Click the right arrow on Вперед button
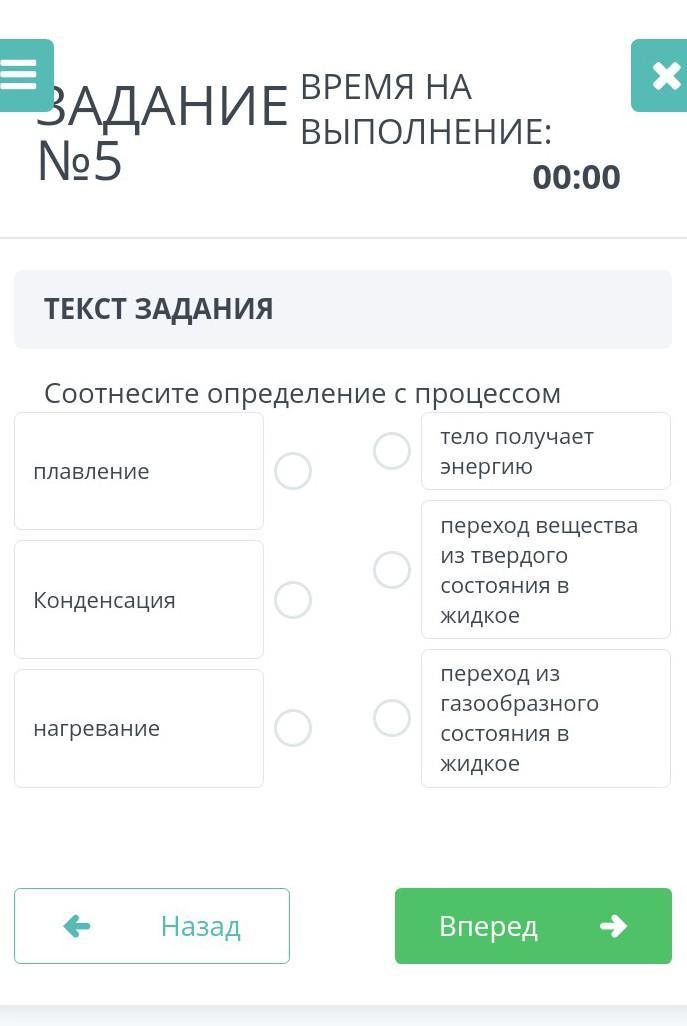 click(x=613, y=926)
